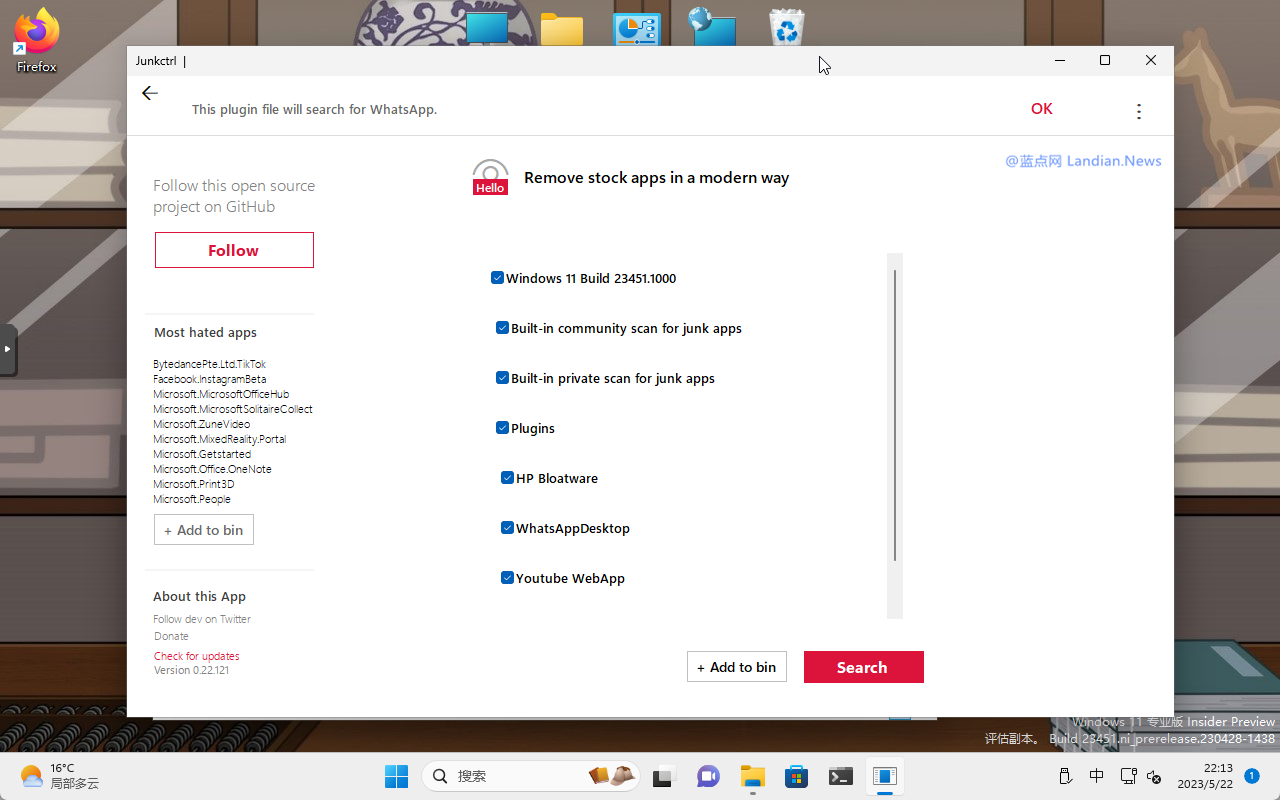This screenshot has height=800, width=1280.
Task: Disable Built-in community scan for junk apps
Action: tap(503, 328)
